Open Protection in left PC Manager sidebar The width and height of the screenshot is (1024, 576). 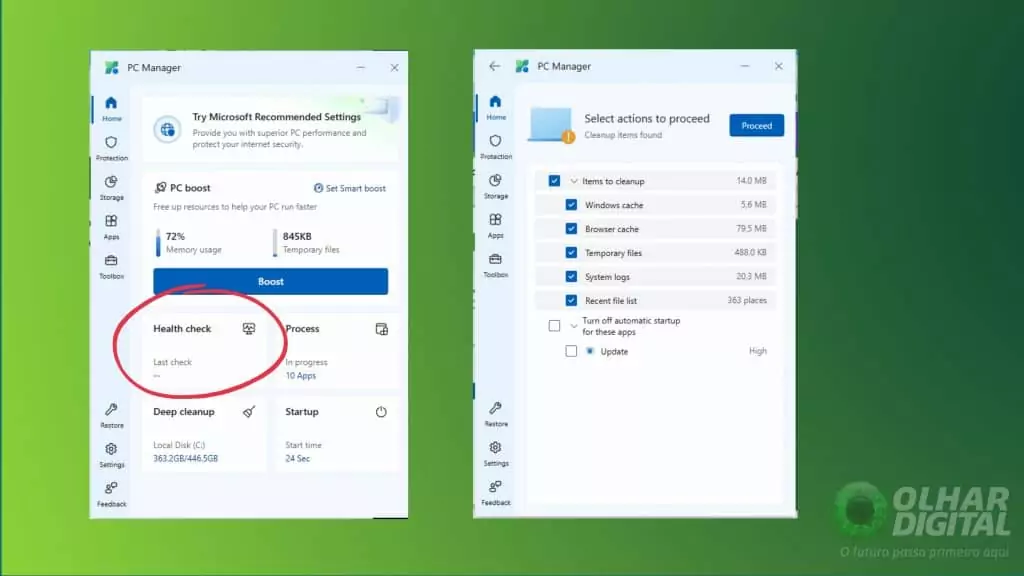click(x=111, y=148)
